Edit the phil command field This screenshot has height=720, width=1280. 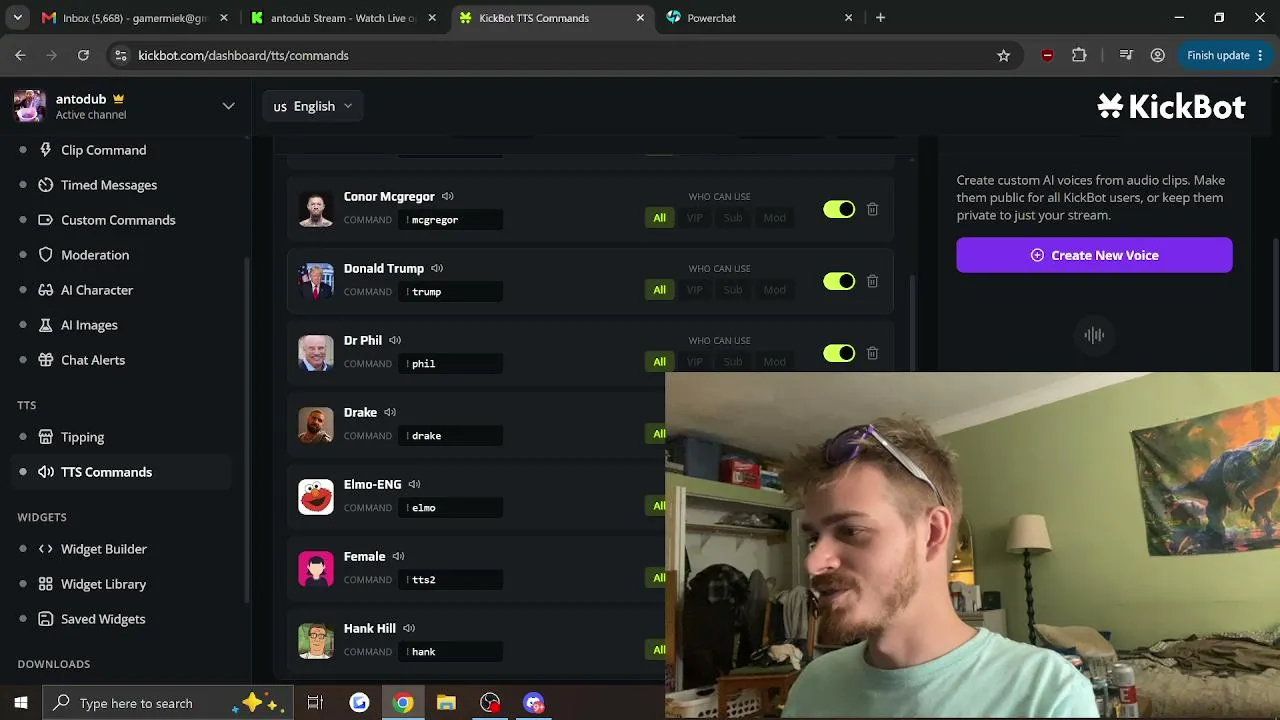pos(452,364)
